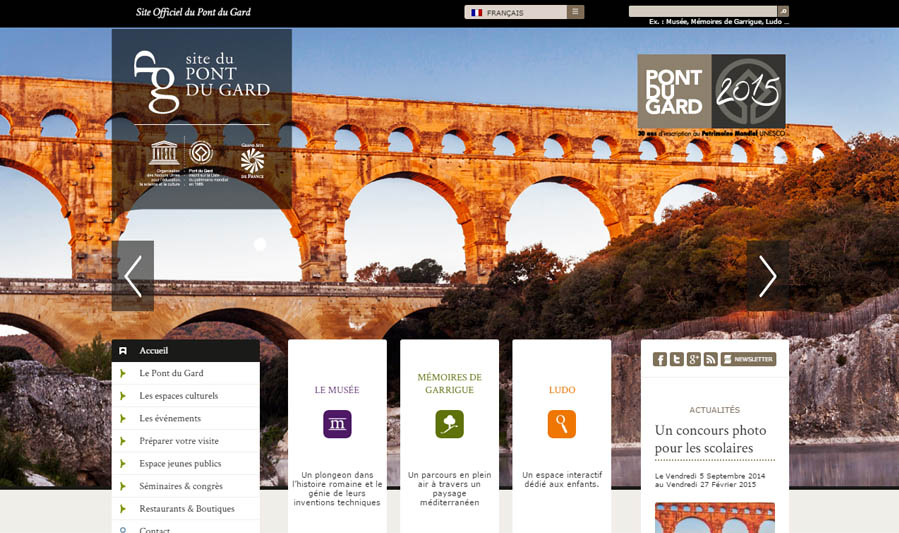Click the MÉMOIRES DE GARRIGUE heading link
This screenshot has width=899, height=533.
(450, 383)
